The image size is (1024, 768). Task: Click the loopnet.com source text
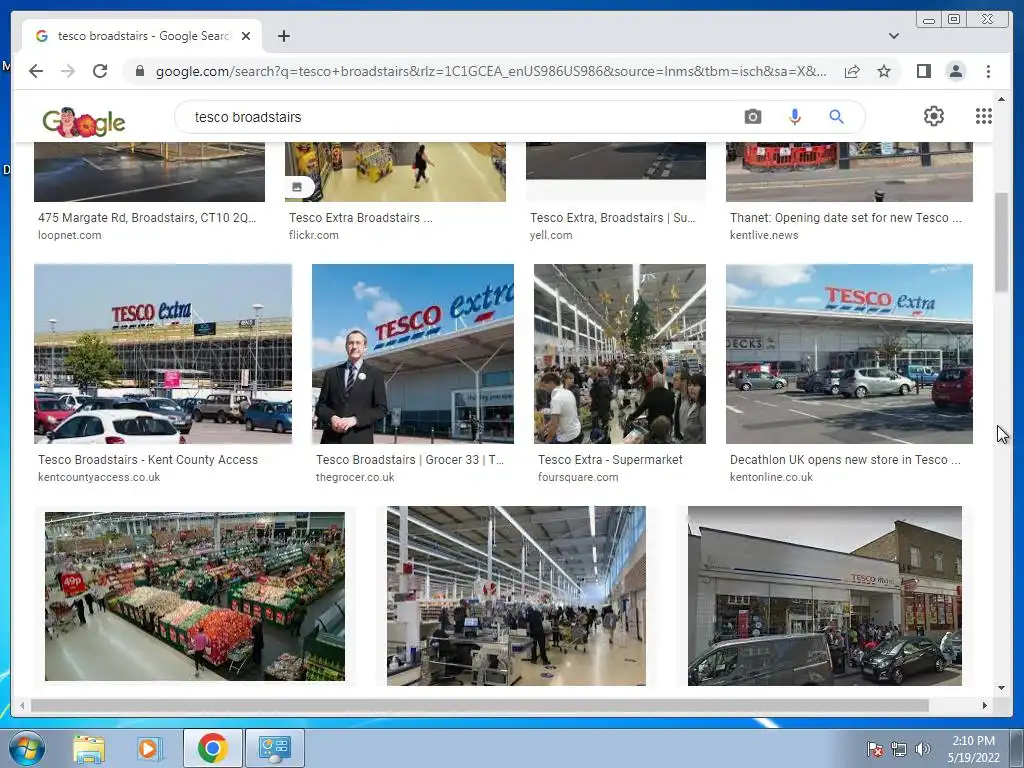69,235
